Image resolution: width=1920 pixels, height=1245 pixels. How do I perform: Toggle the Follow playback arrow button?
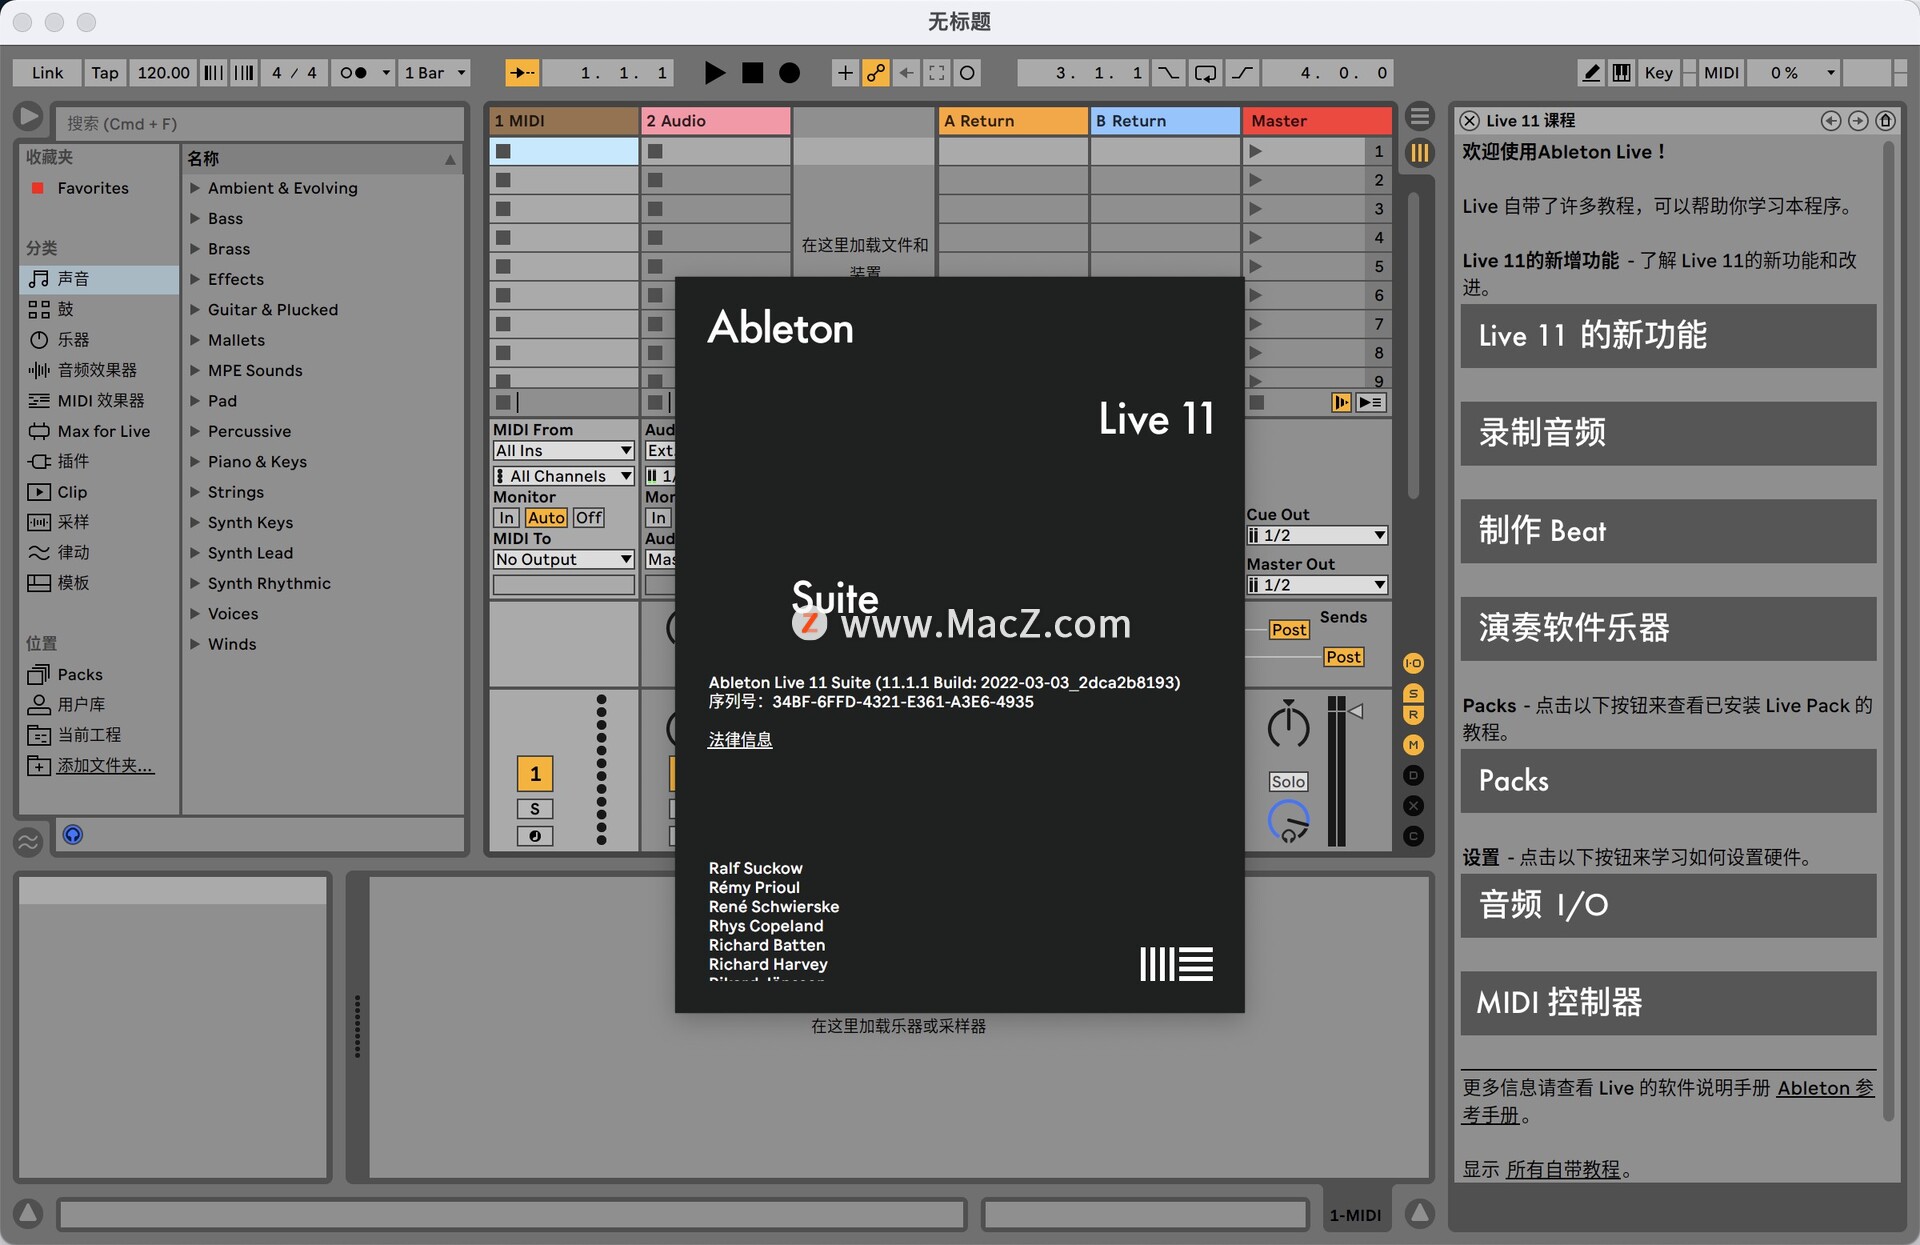tap(522, 73)
